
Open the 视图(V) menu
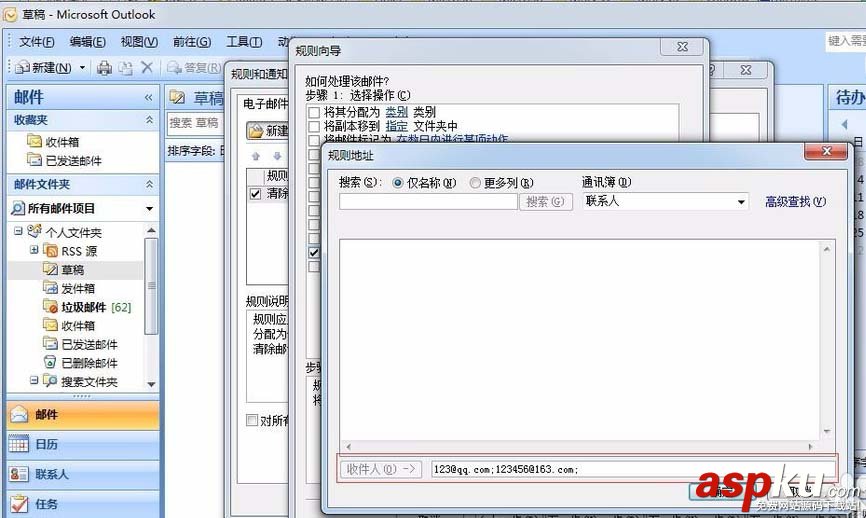coord(139,42)
